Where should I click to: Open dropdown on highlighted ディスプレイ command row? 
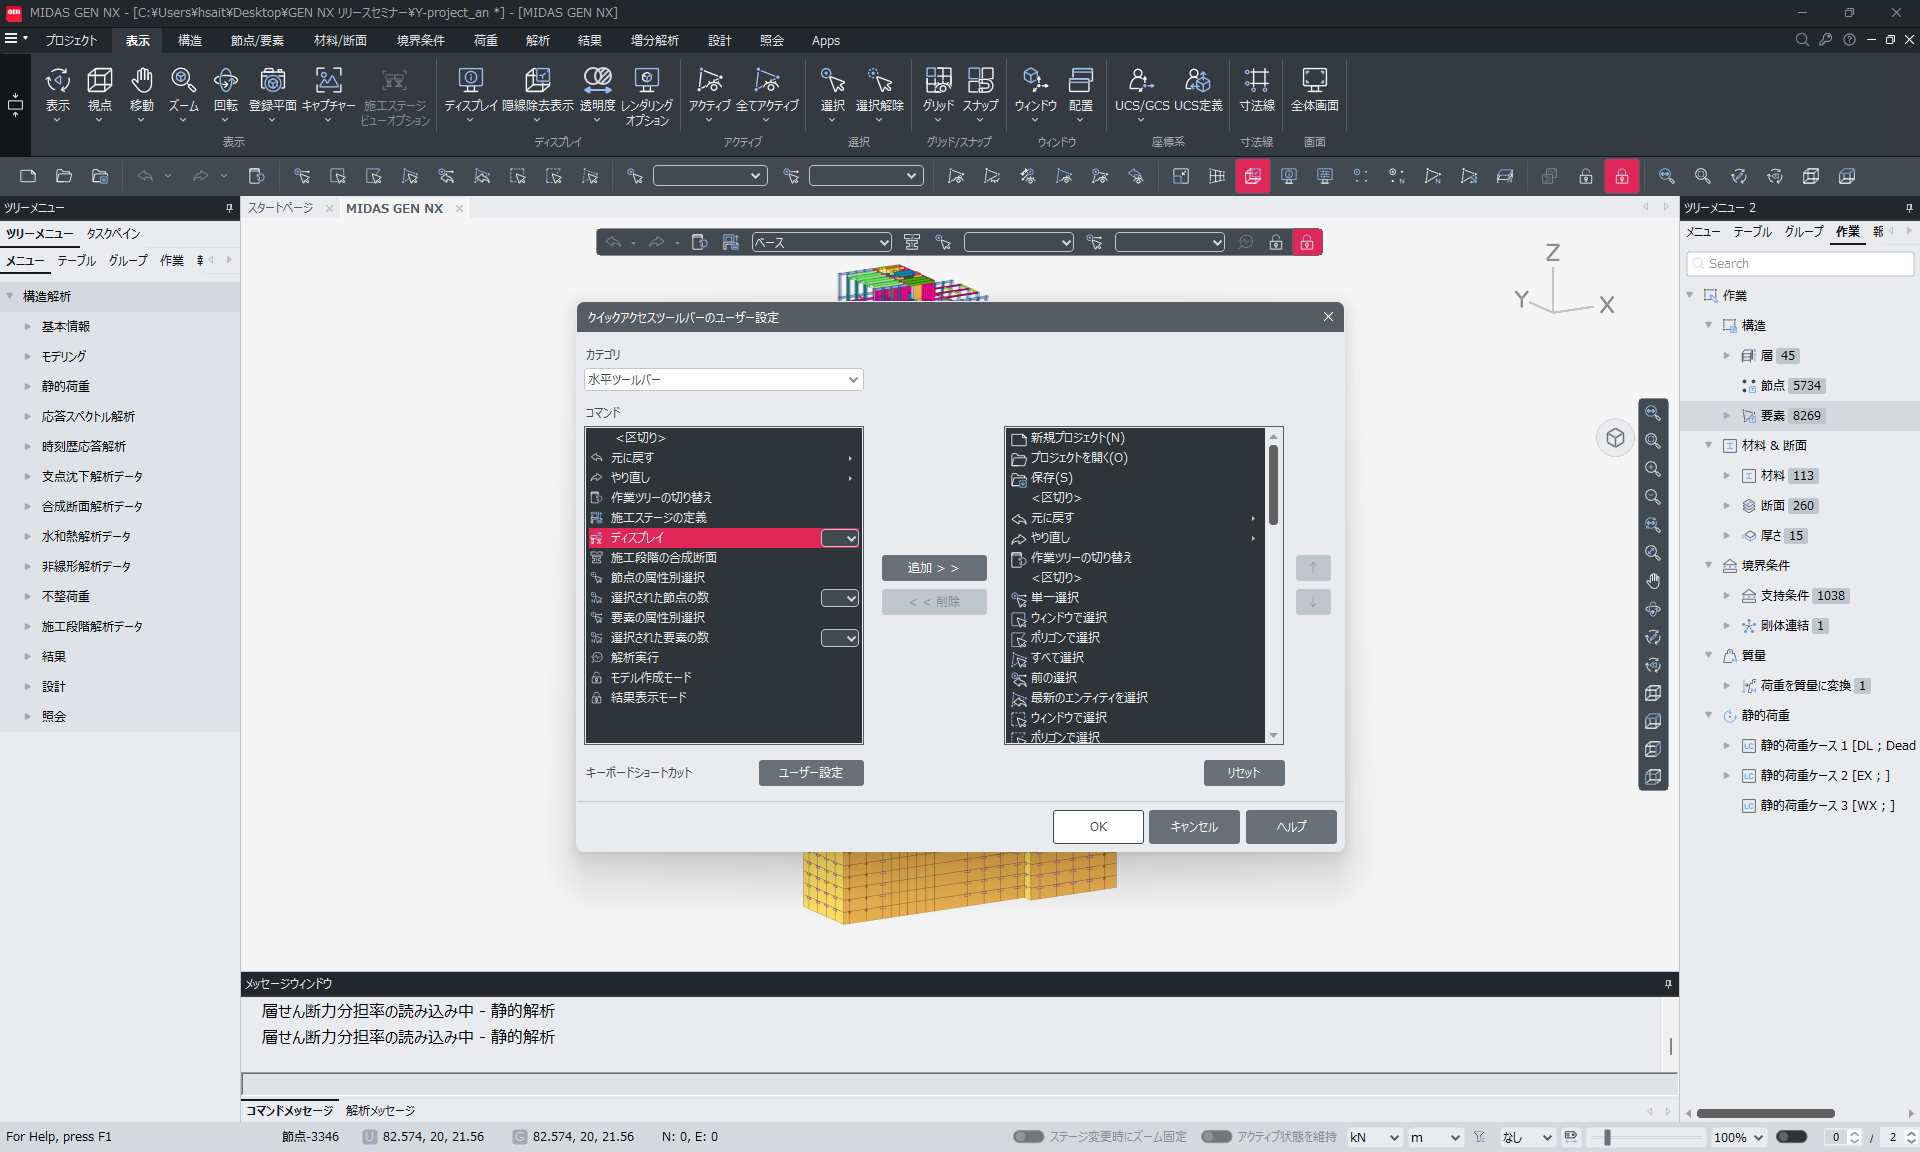[840, 538]
